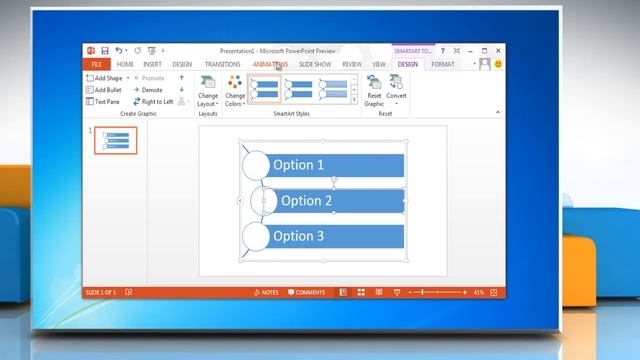The image size is (640, 360).
Task: Open the main DESIGN ribbon tab
Action: tap(182, 64)
